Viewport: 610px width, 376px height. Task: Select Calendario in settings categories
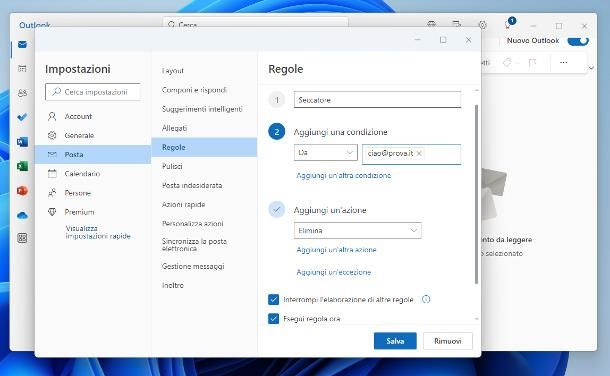click(x=93, y=173)
